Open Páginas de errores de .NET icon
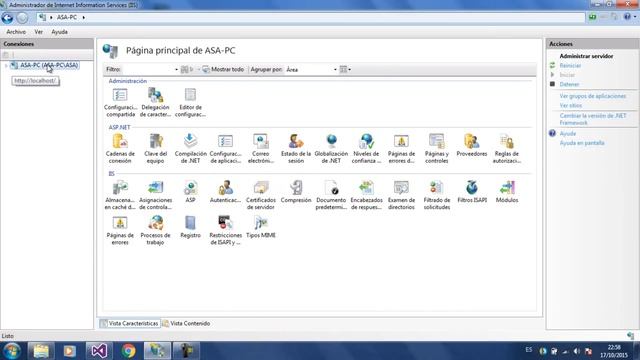This screenshot has width=640, height=360. (x=401, y=149)
